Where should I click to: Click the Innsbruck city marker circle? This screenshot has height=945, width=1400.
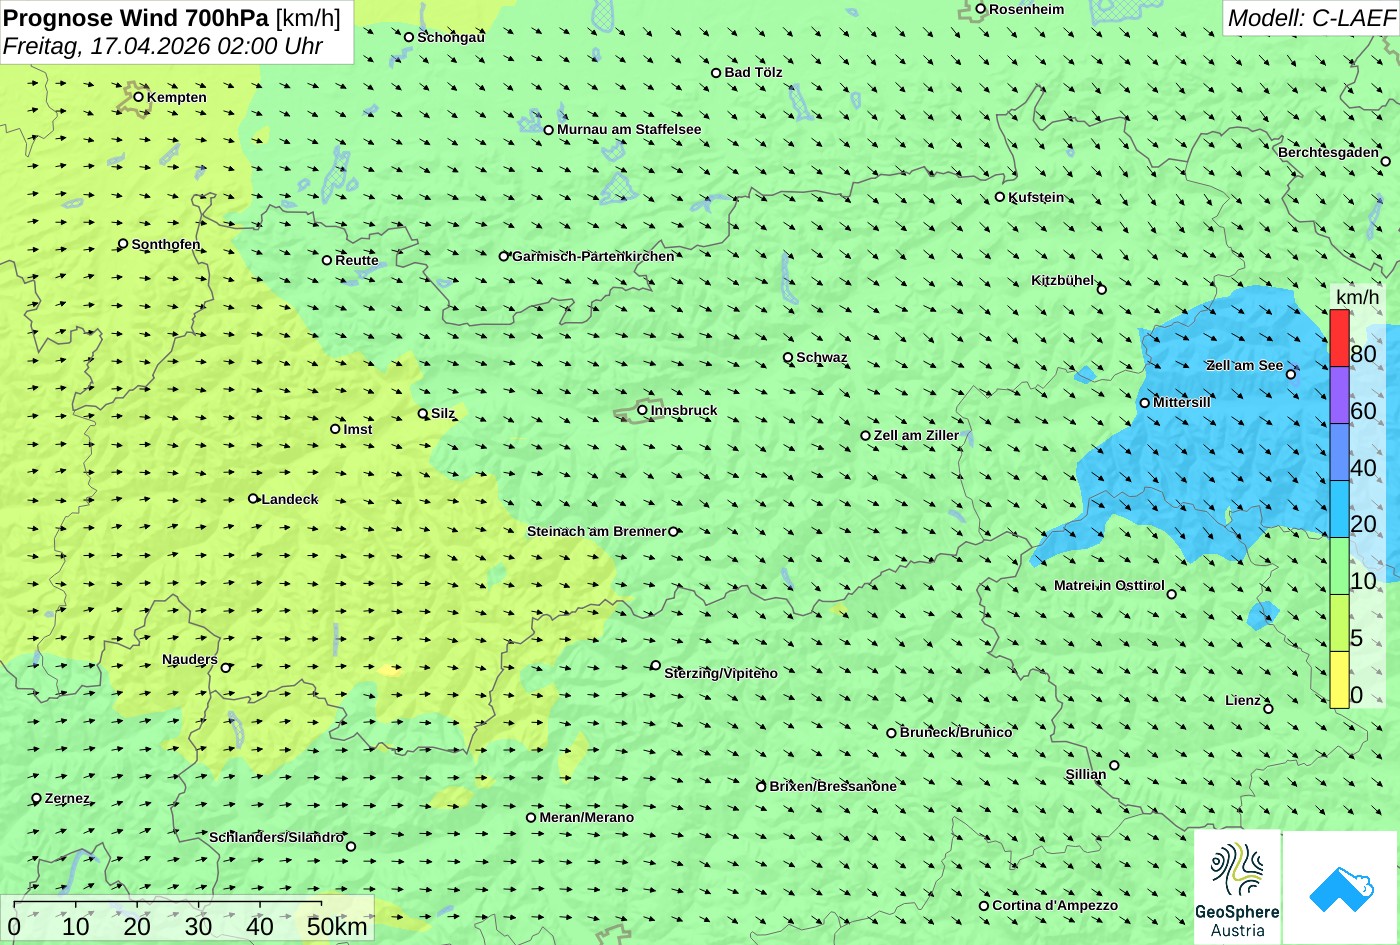pyautogui.click(x=642, y=410)
